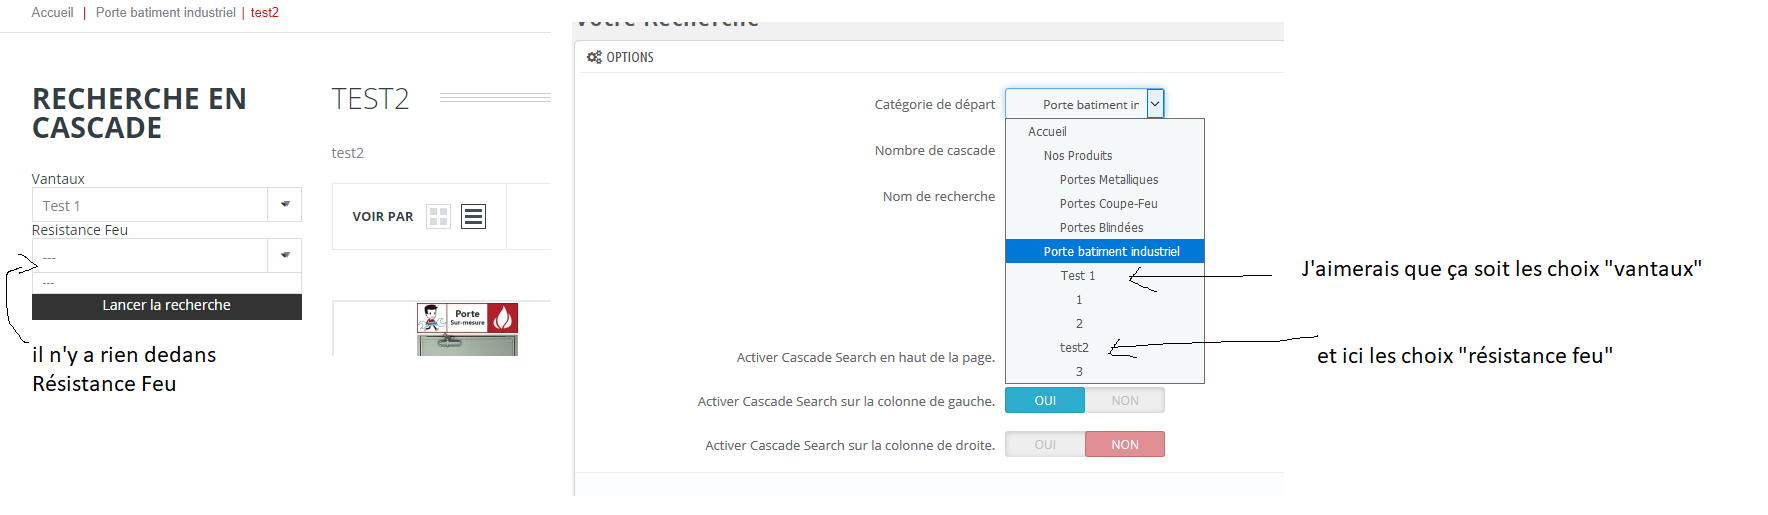Switch to grid view icon
The height and width of the screenshot is (515, 1768).
[x=438, y=216]
